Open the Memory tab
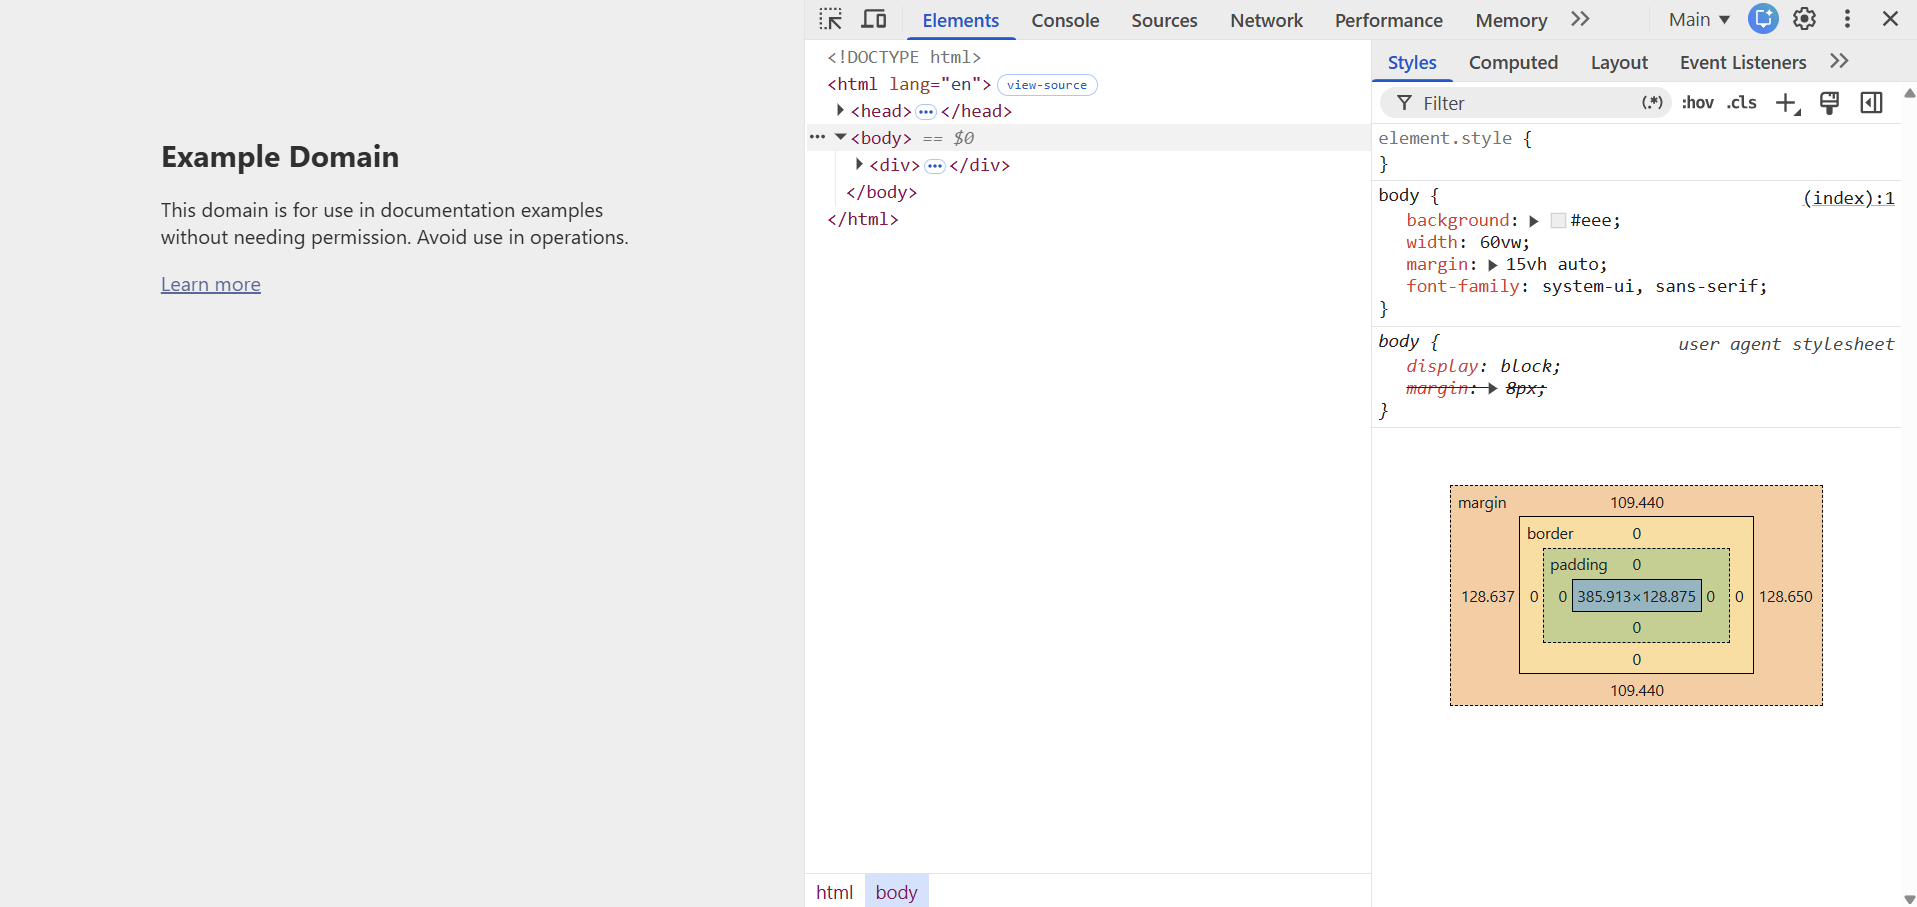This screenshot has width=1917, height=907. (x=1511, y=20)
